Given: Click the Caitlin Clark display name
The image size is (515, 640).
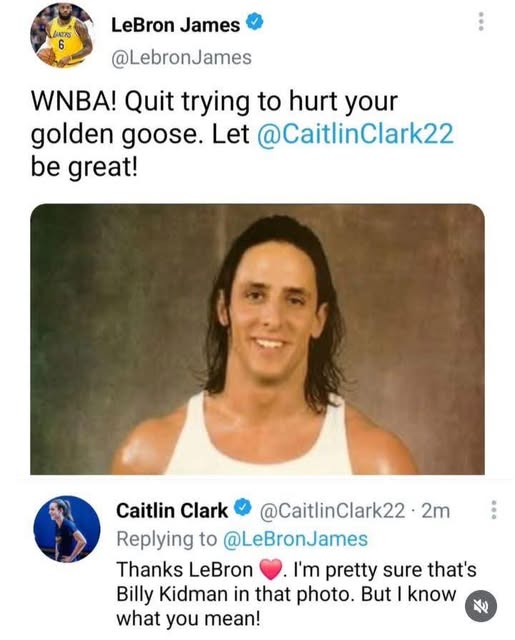Looking at the screenshot, I should (x=172, y=511).
